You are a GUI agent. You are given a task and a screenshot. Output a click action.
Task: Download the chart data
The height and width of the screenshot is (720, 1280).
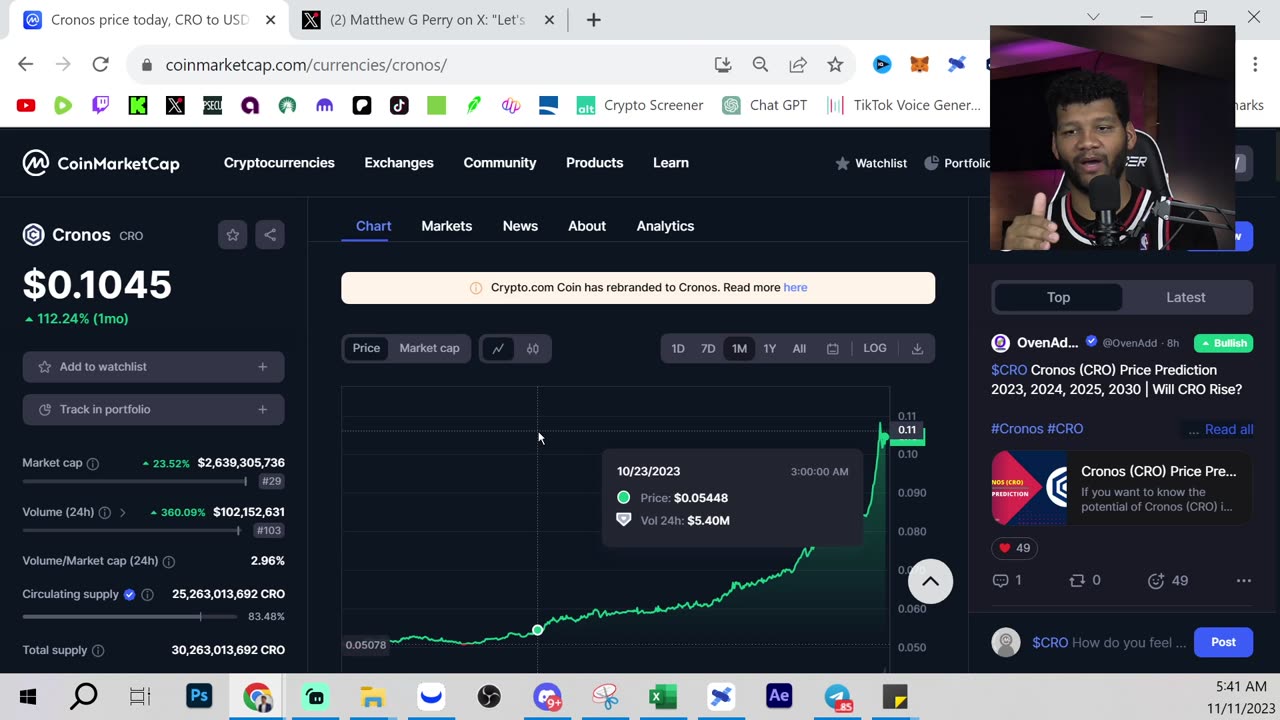[917, 348]
